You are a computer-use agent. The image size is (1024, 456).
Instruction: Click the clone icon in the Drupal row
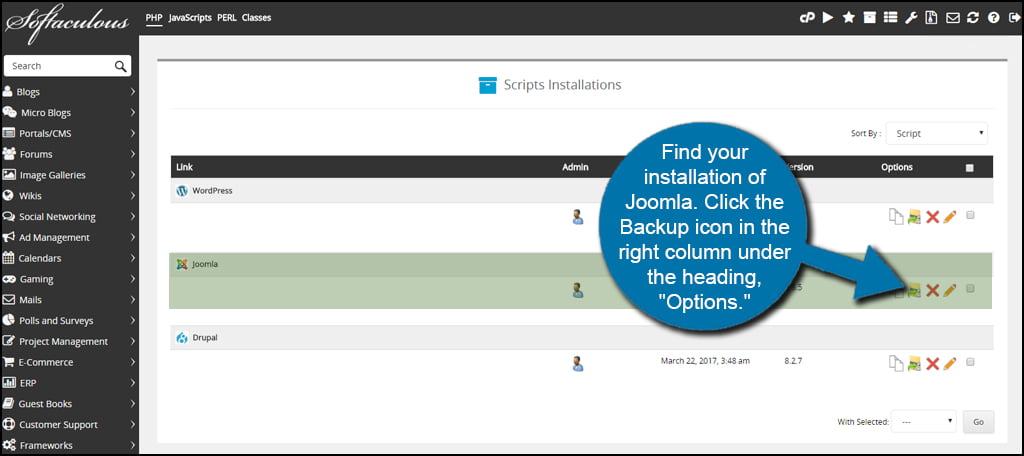coord(896,363)
